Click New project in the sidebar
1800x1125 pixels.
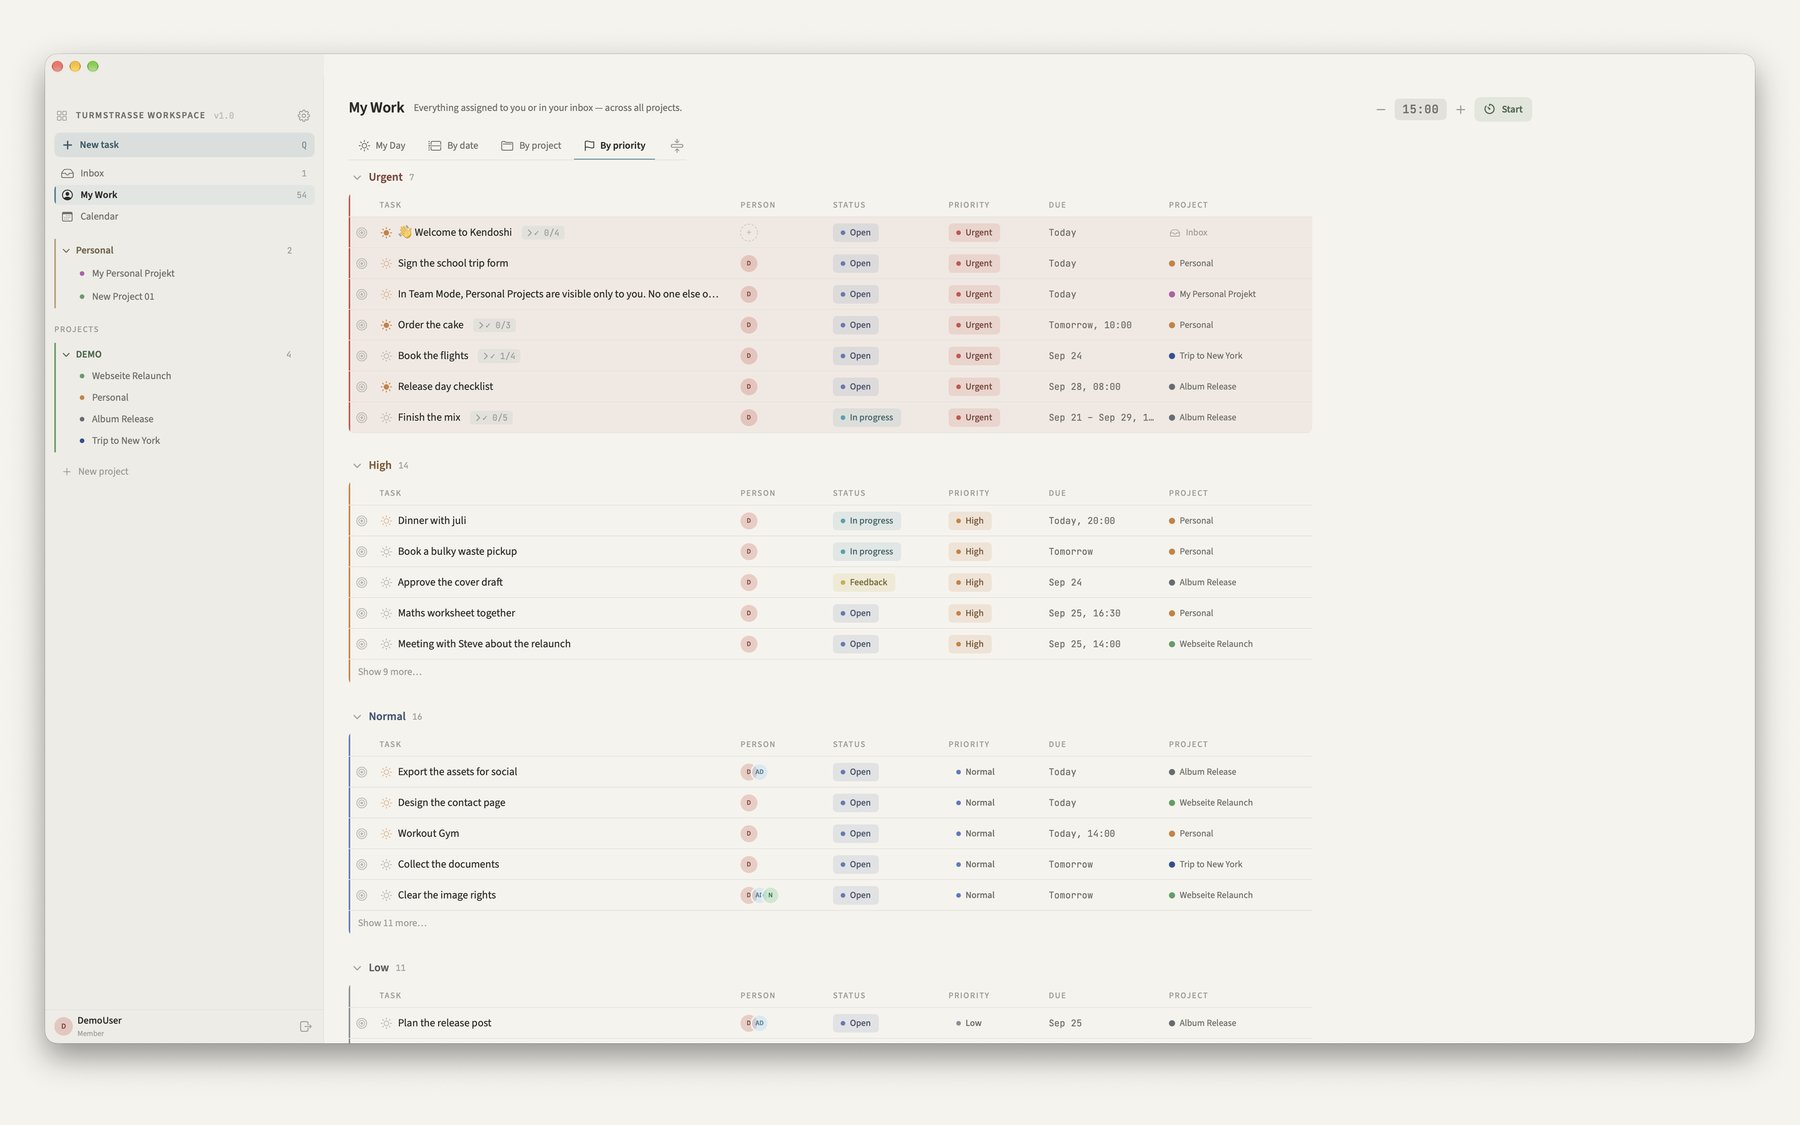[96, 472]
